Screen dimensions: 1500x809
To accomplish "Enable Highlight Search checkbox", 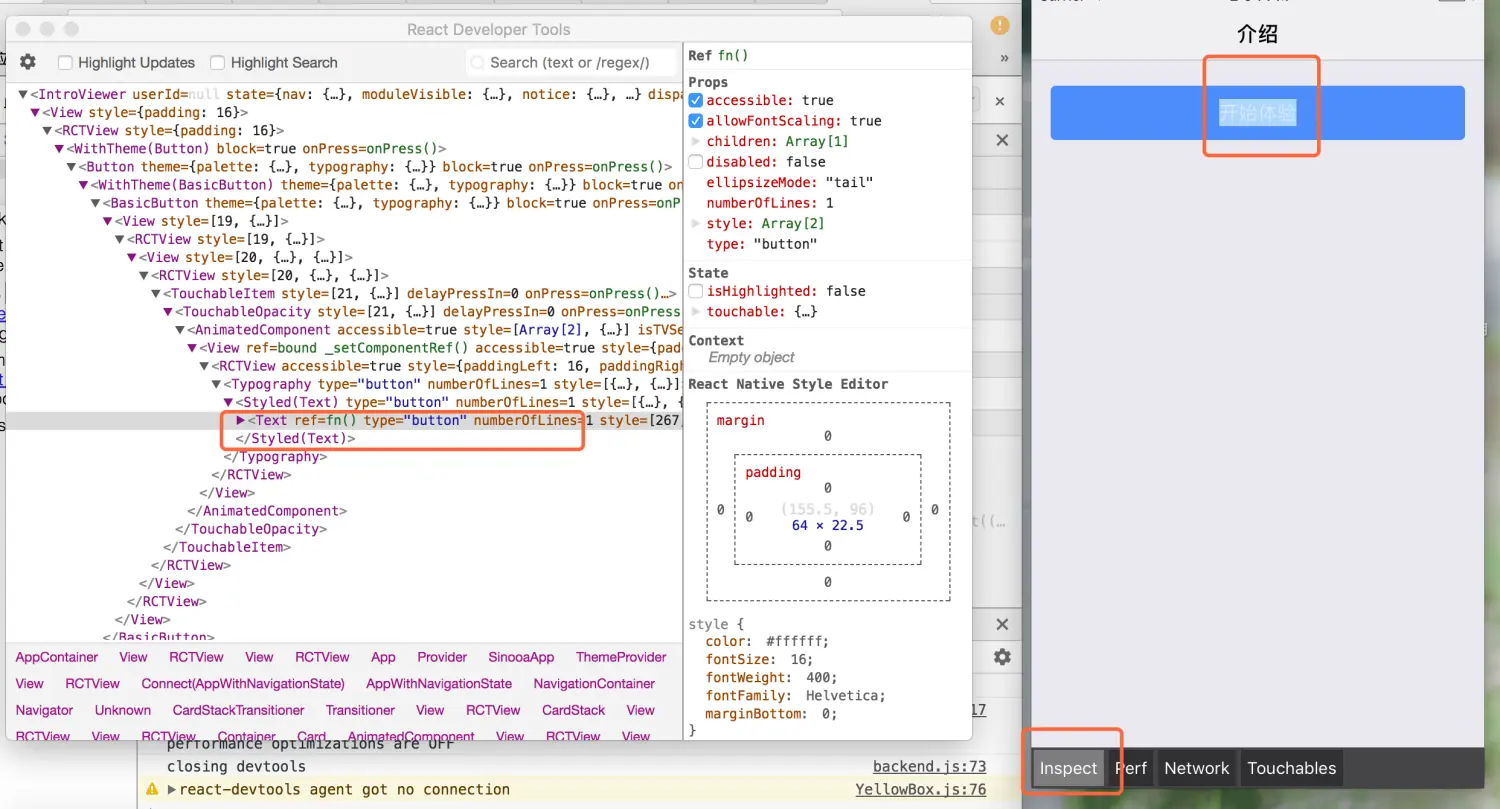I will tap(217, 62).
